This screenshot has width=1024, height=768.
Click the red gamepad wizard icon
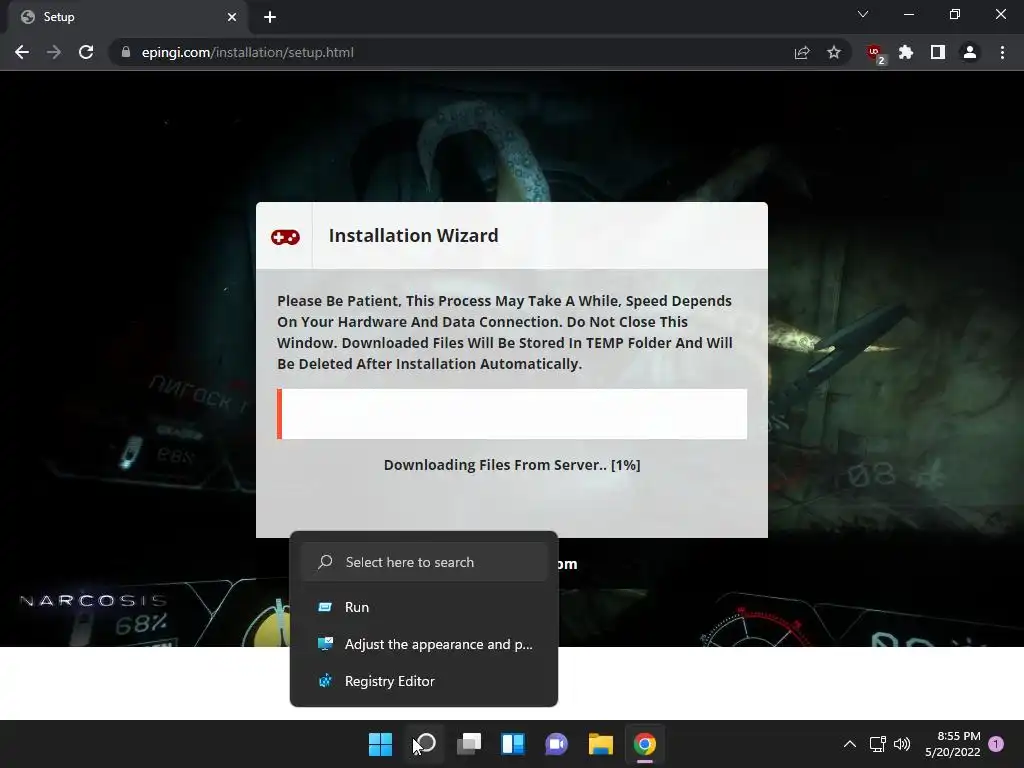[x=285, y=236]
